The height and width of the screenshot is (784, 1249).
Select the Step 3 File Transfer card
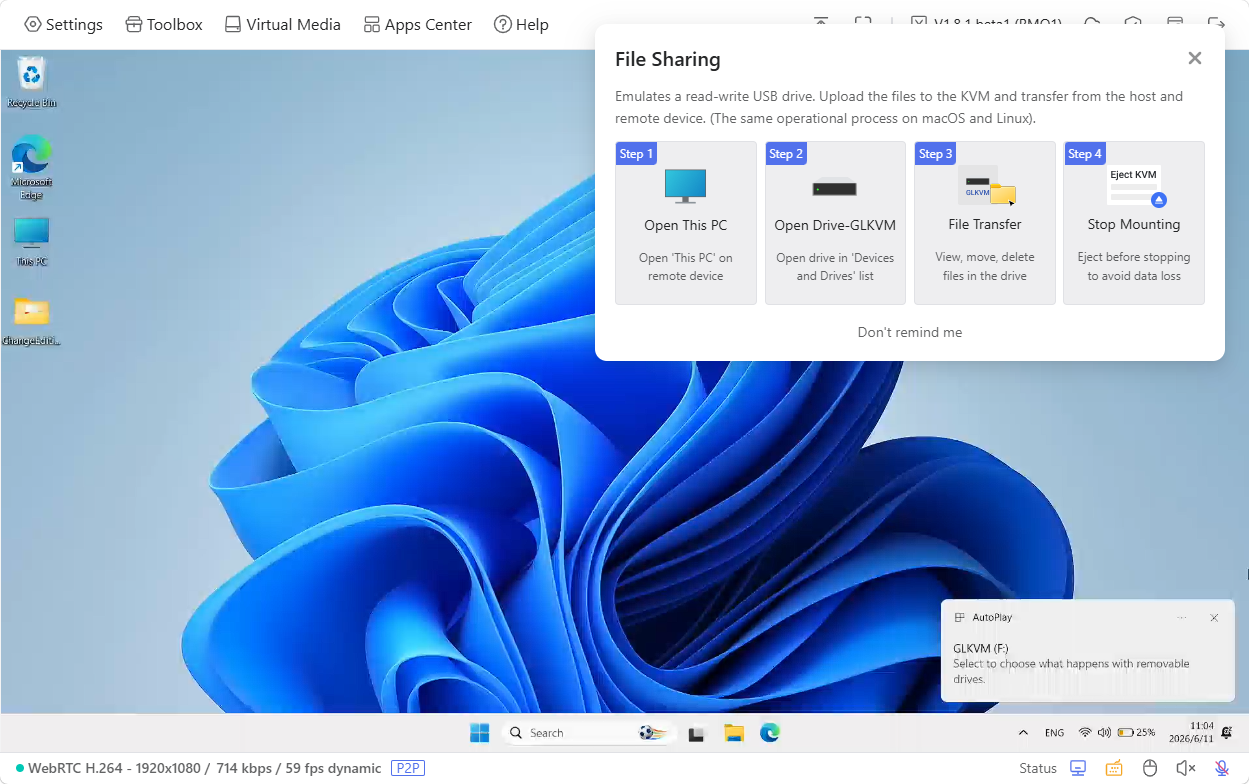985,223
